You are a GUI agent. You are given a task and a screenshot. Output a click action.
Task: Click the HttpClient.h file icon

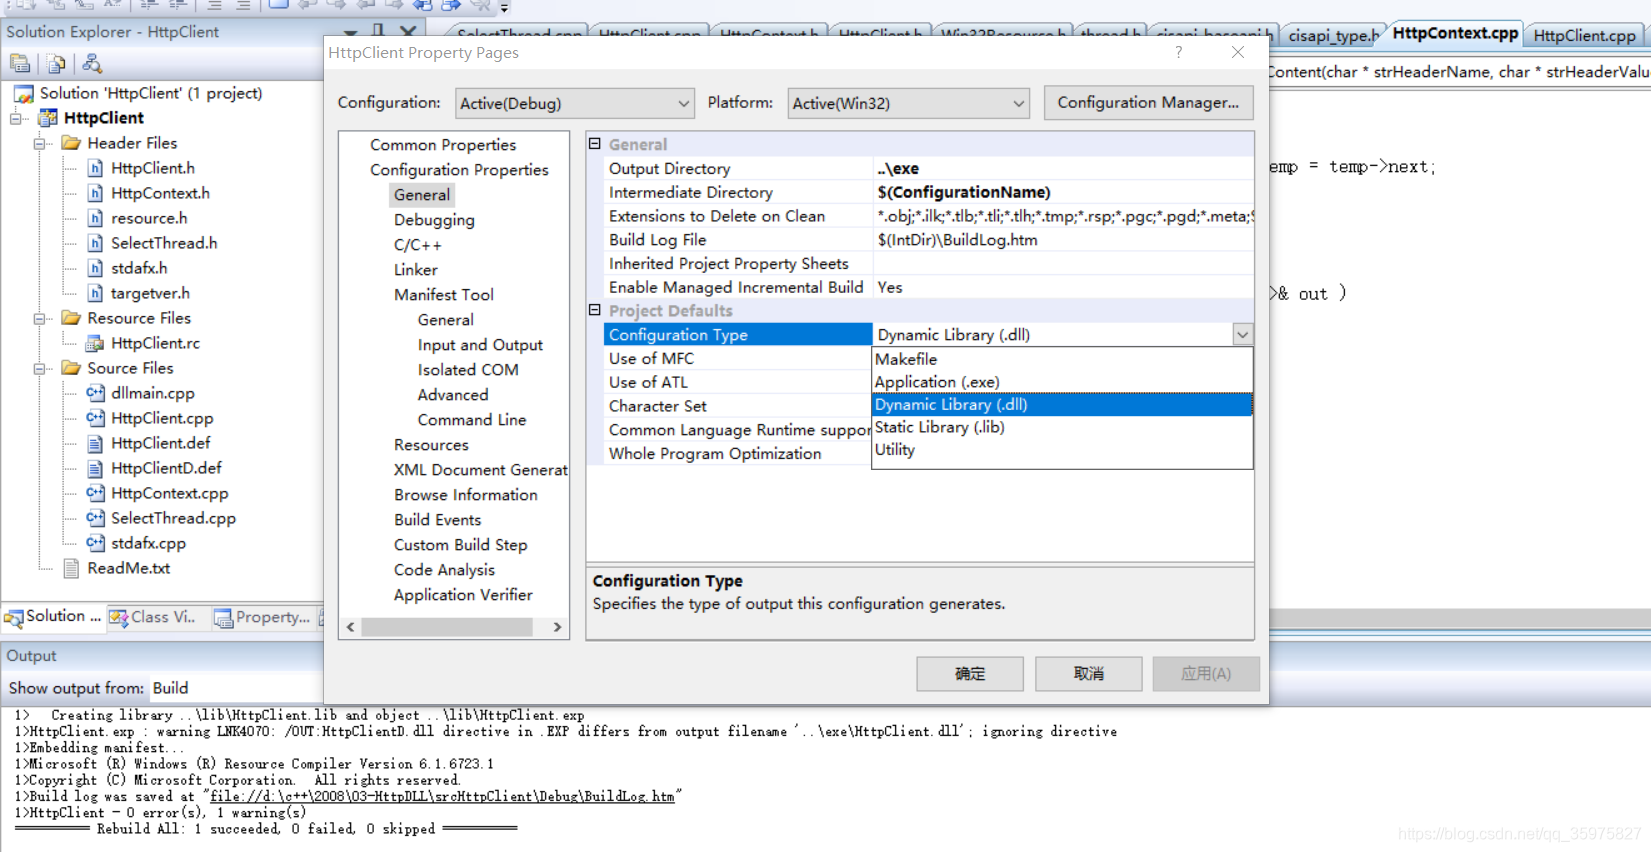pos(95,168)
